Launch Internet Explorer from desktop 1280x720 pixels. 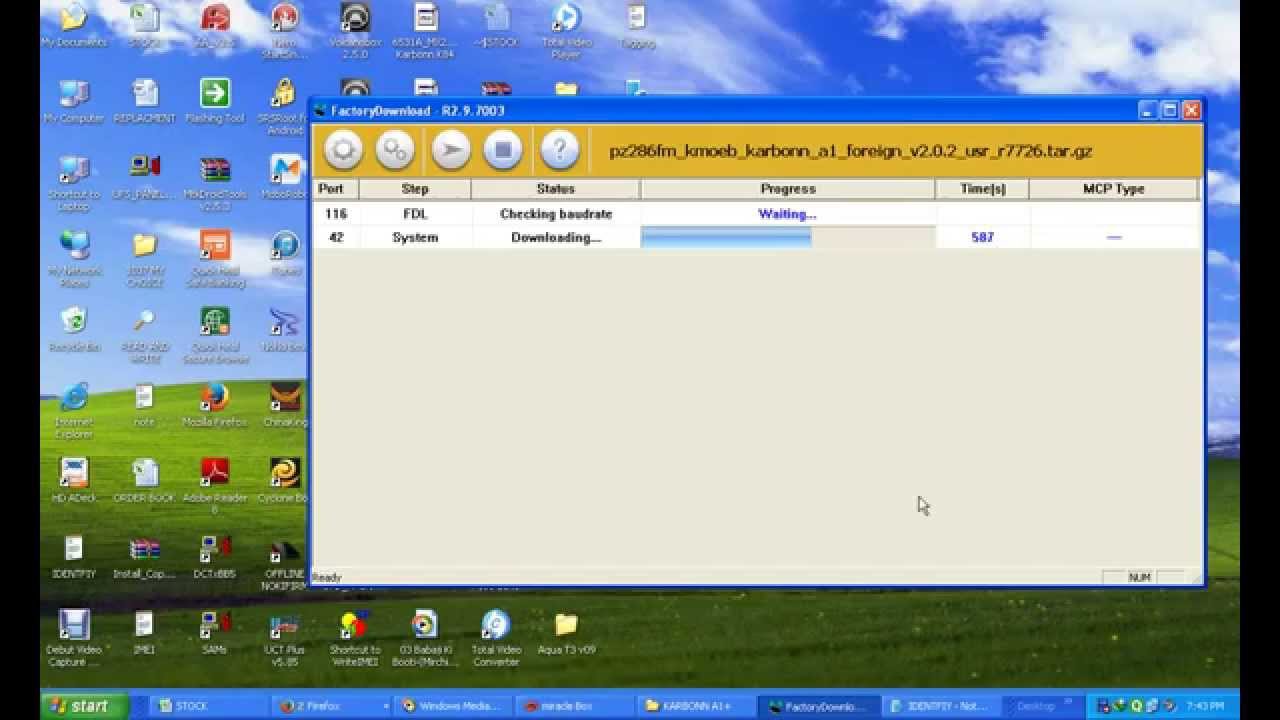click(74, 411)
